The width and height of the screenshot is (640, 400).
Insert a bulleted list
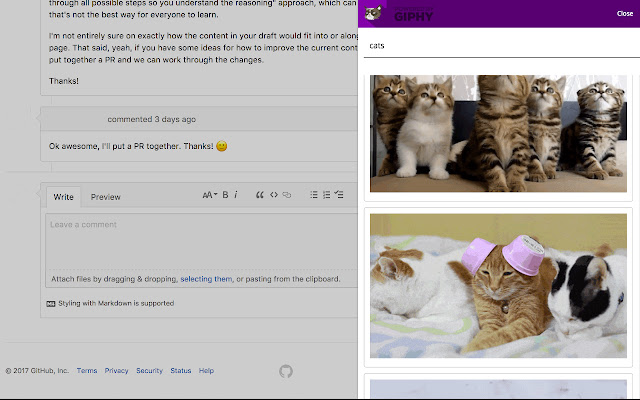(313, 195)
